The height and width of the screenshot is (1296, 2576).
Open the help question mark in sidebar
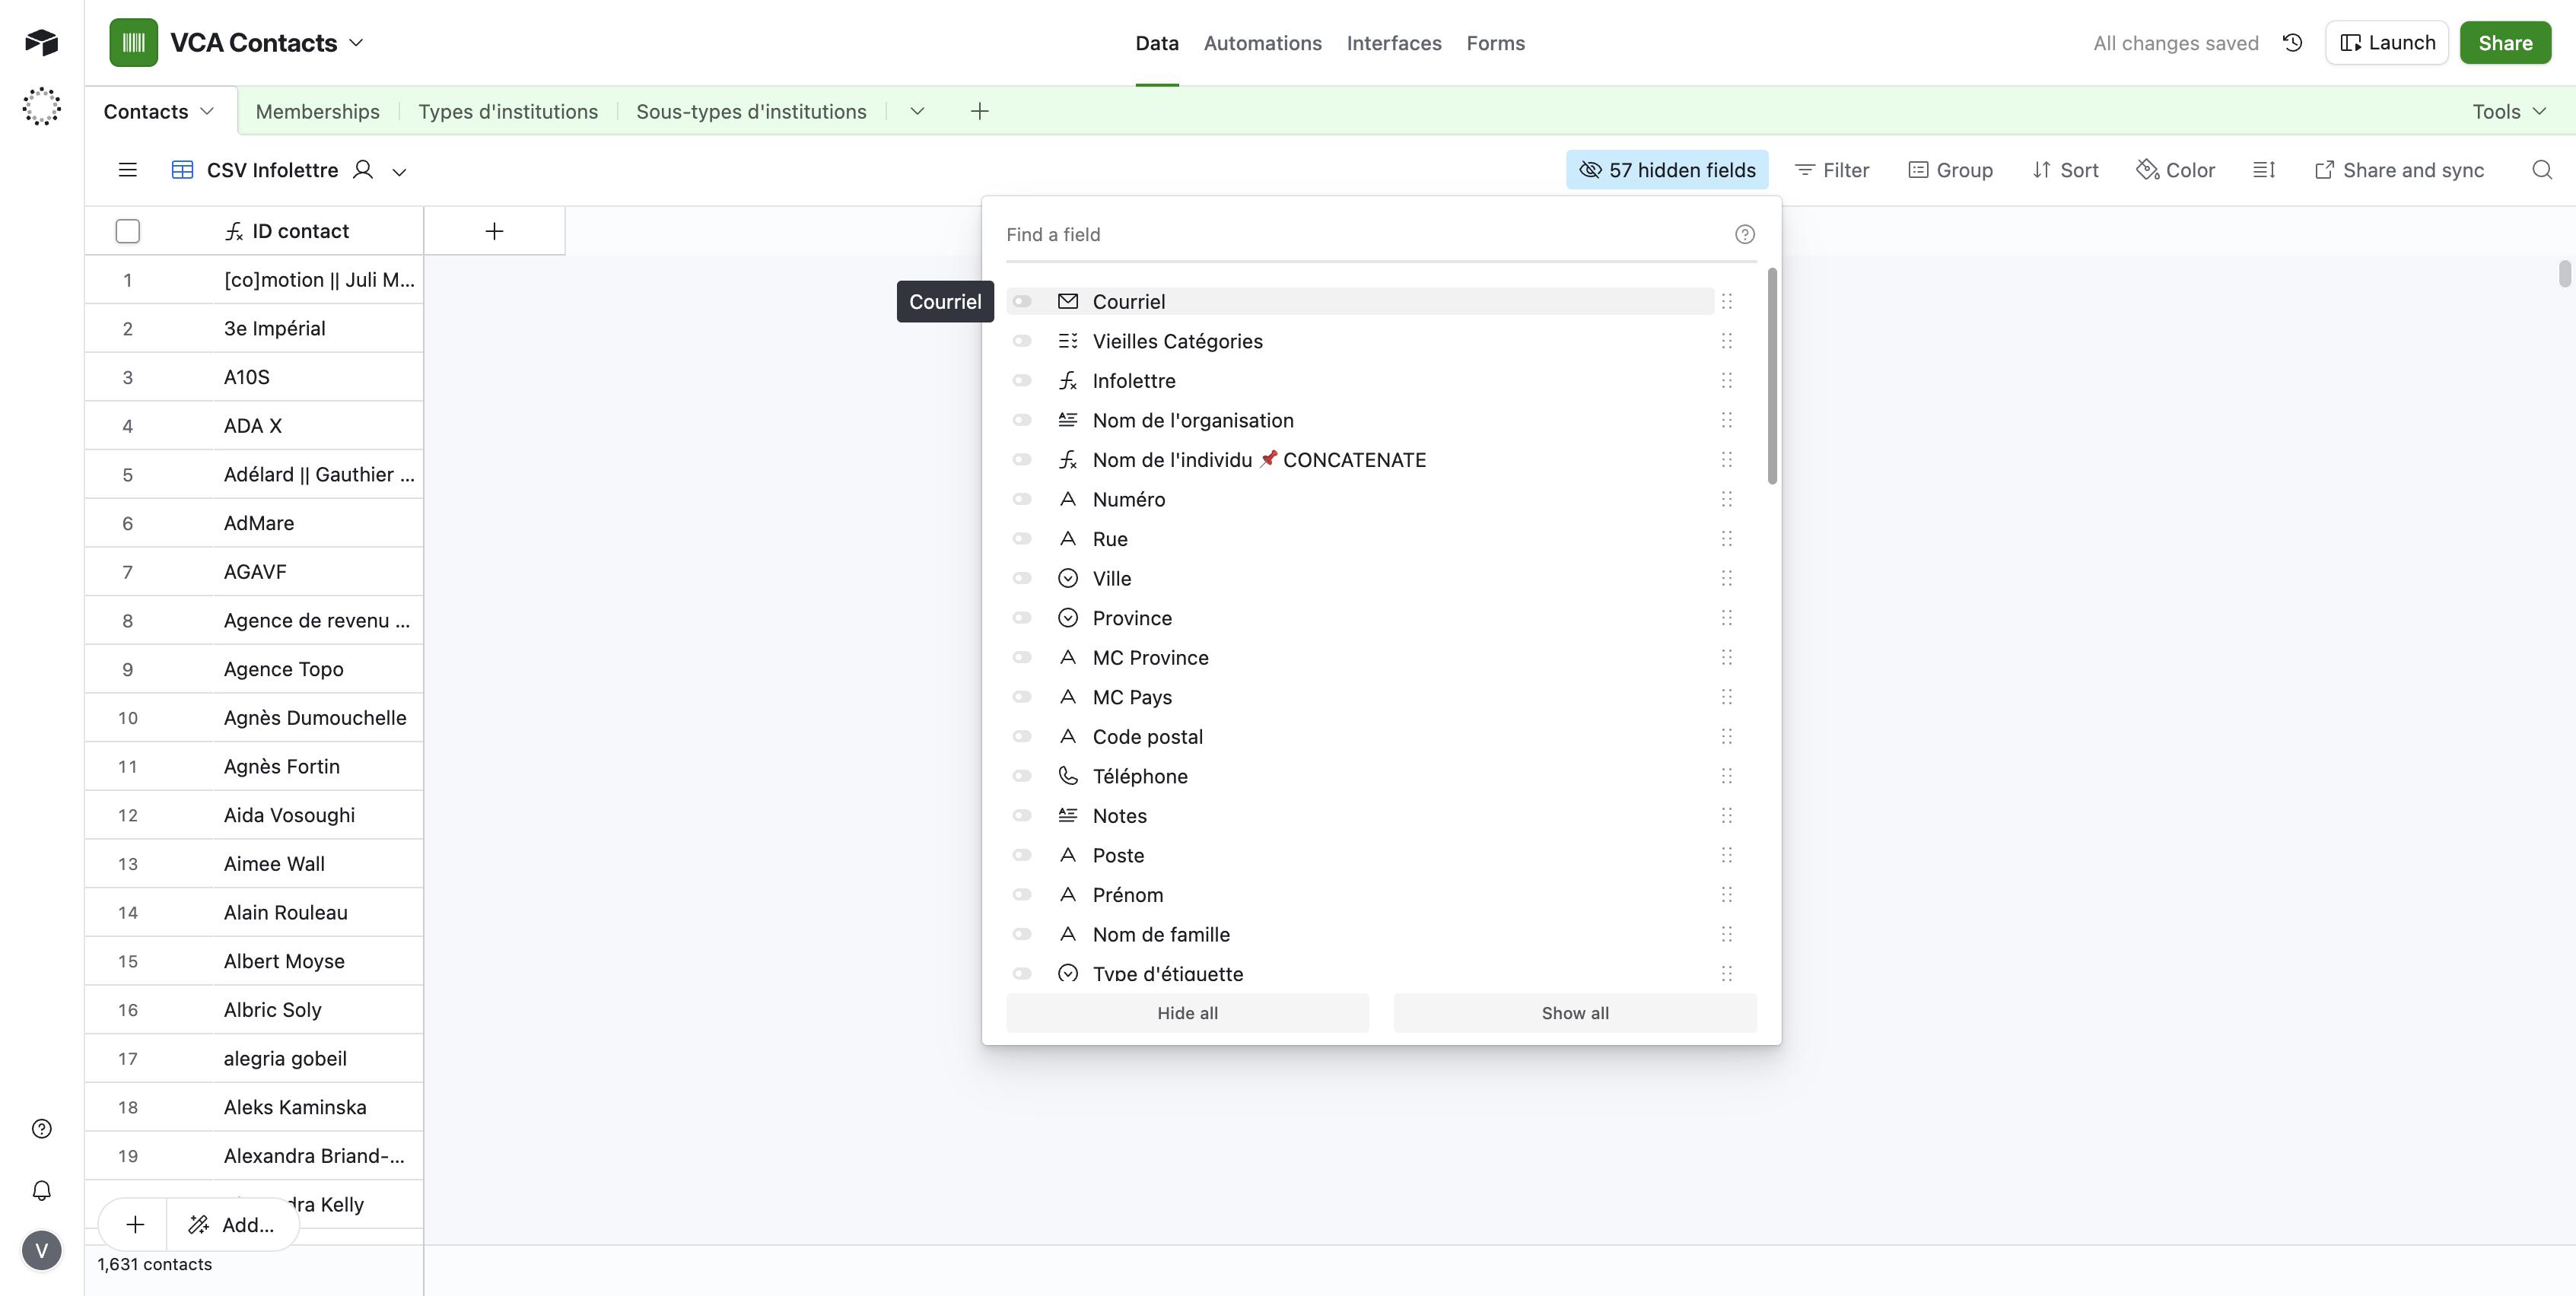pos(41,1129)
